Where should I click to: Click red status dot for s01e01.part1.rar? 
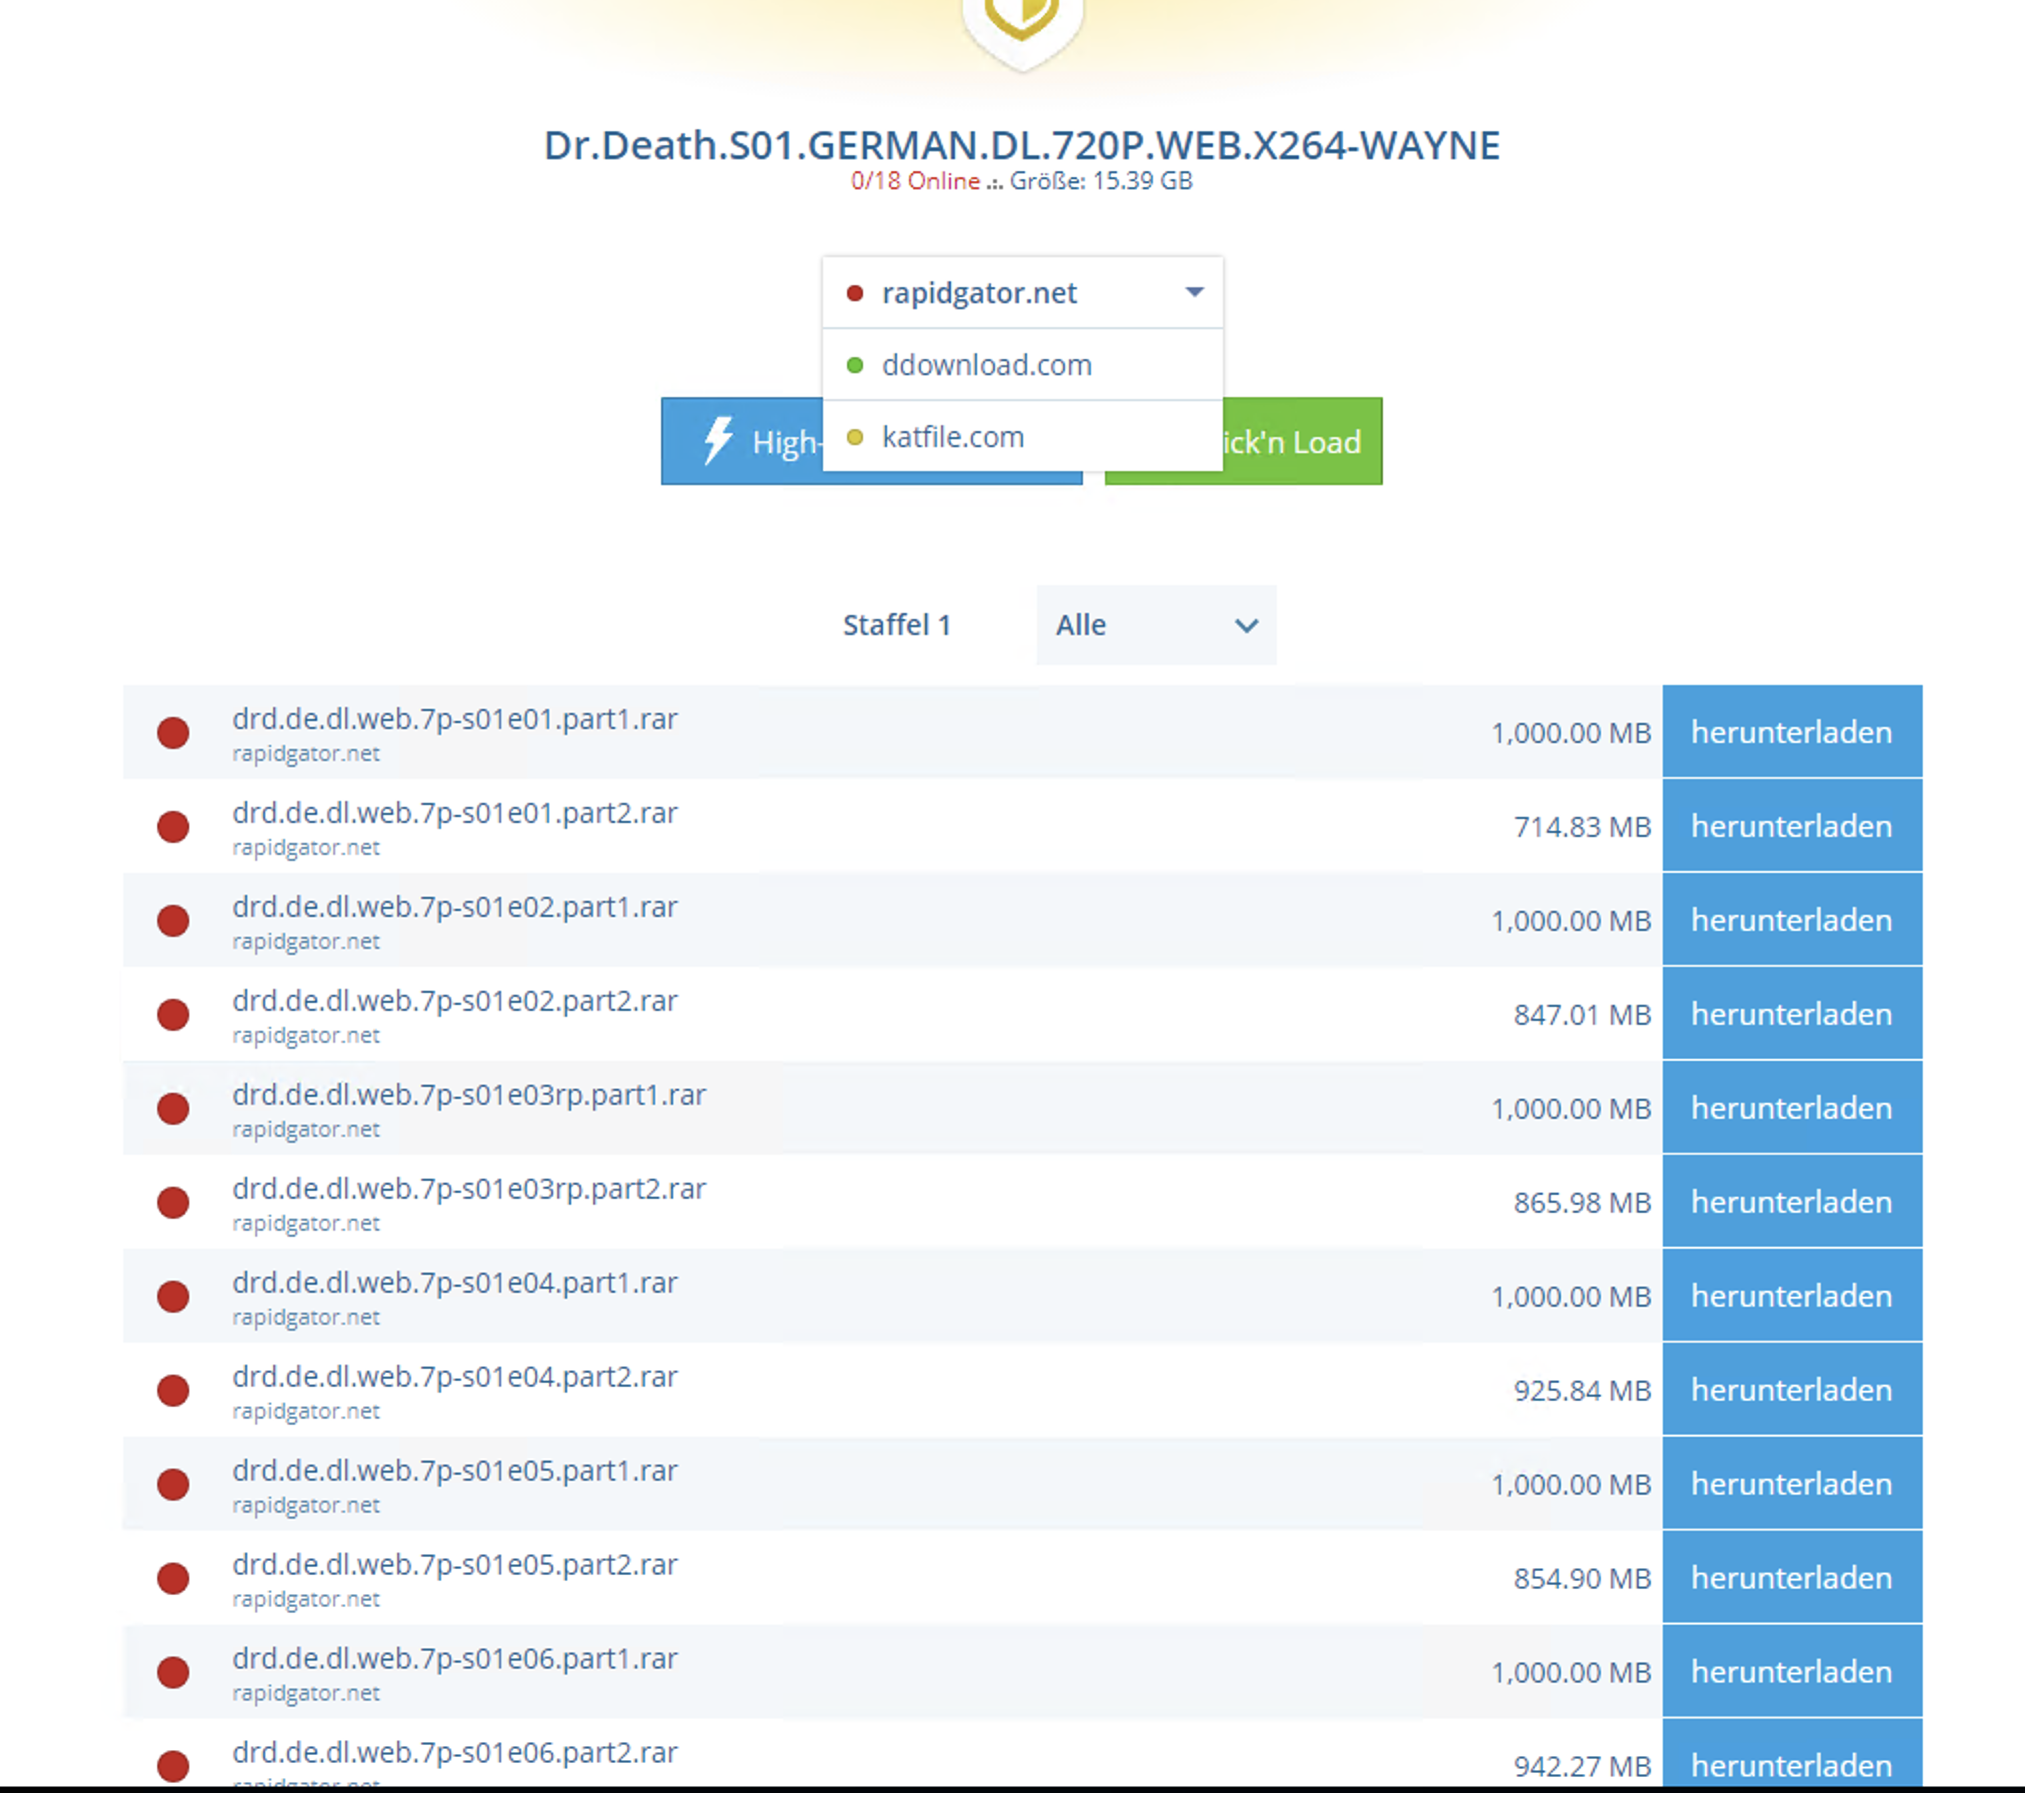[x=173, y=733]
